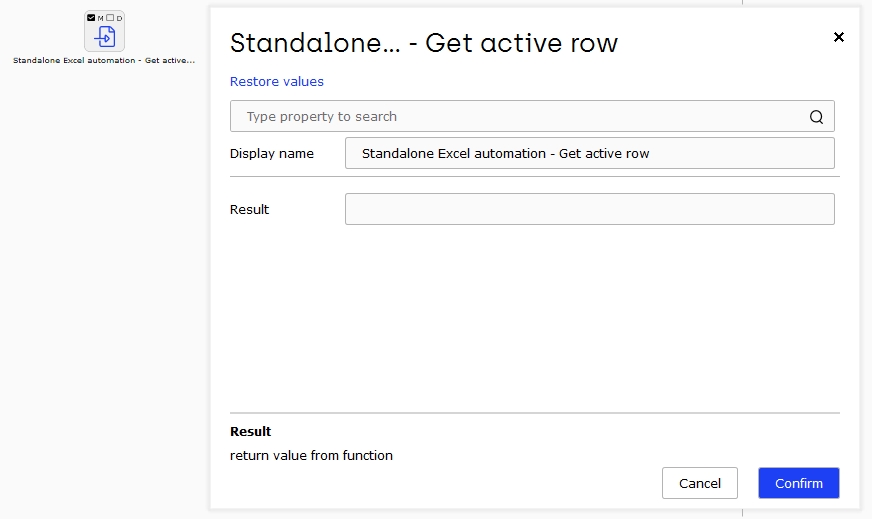
Task: Click the Cancel button
Action: tap(700, 483)
